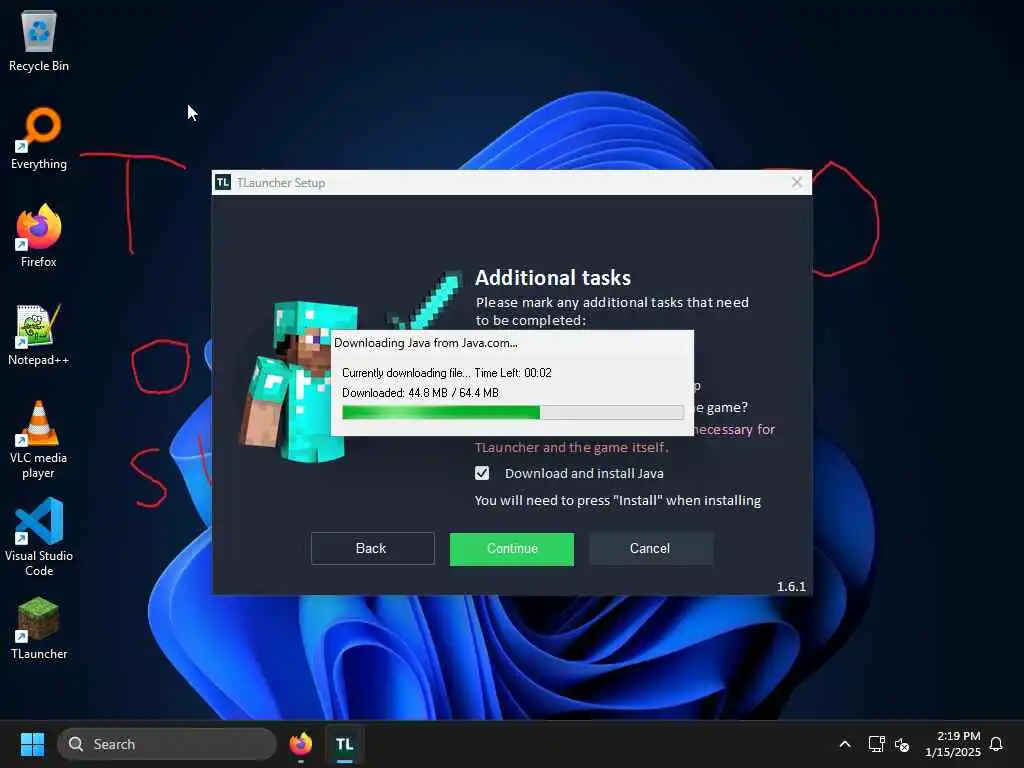1024x768 pixels.
Task: Click the Downloaded 44.8 MB / 64.4 MB text
Action: (x=420, y=392)
